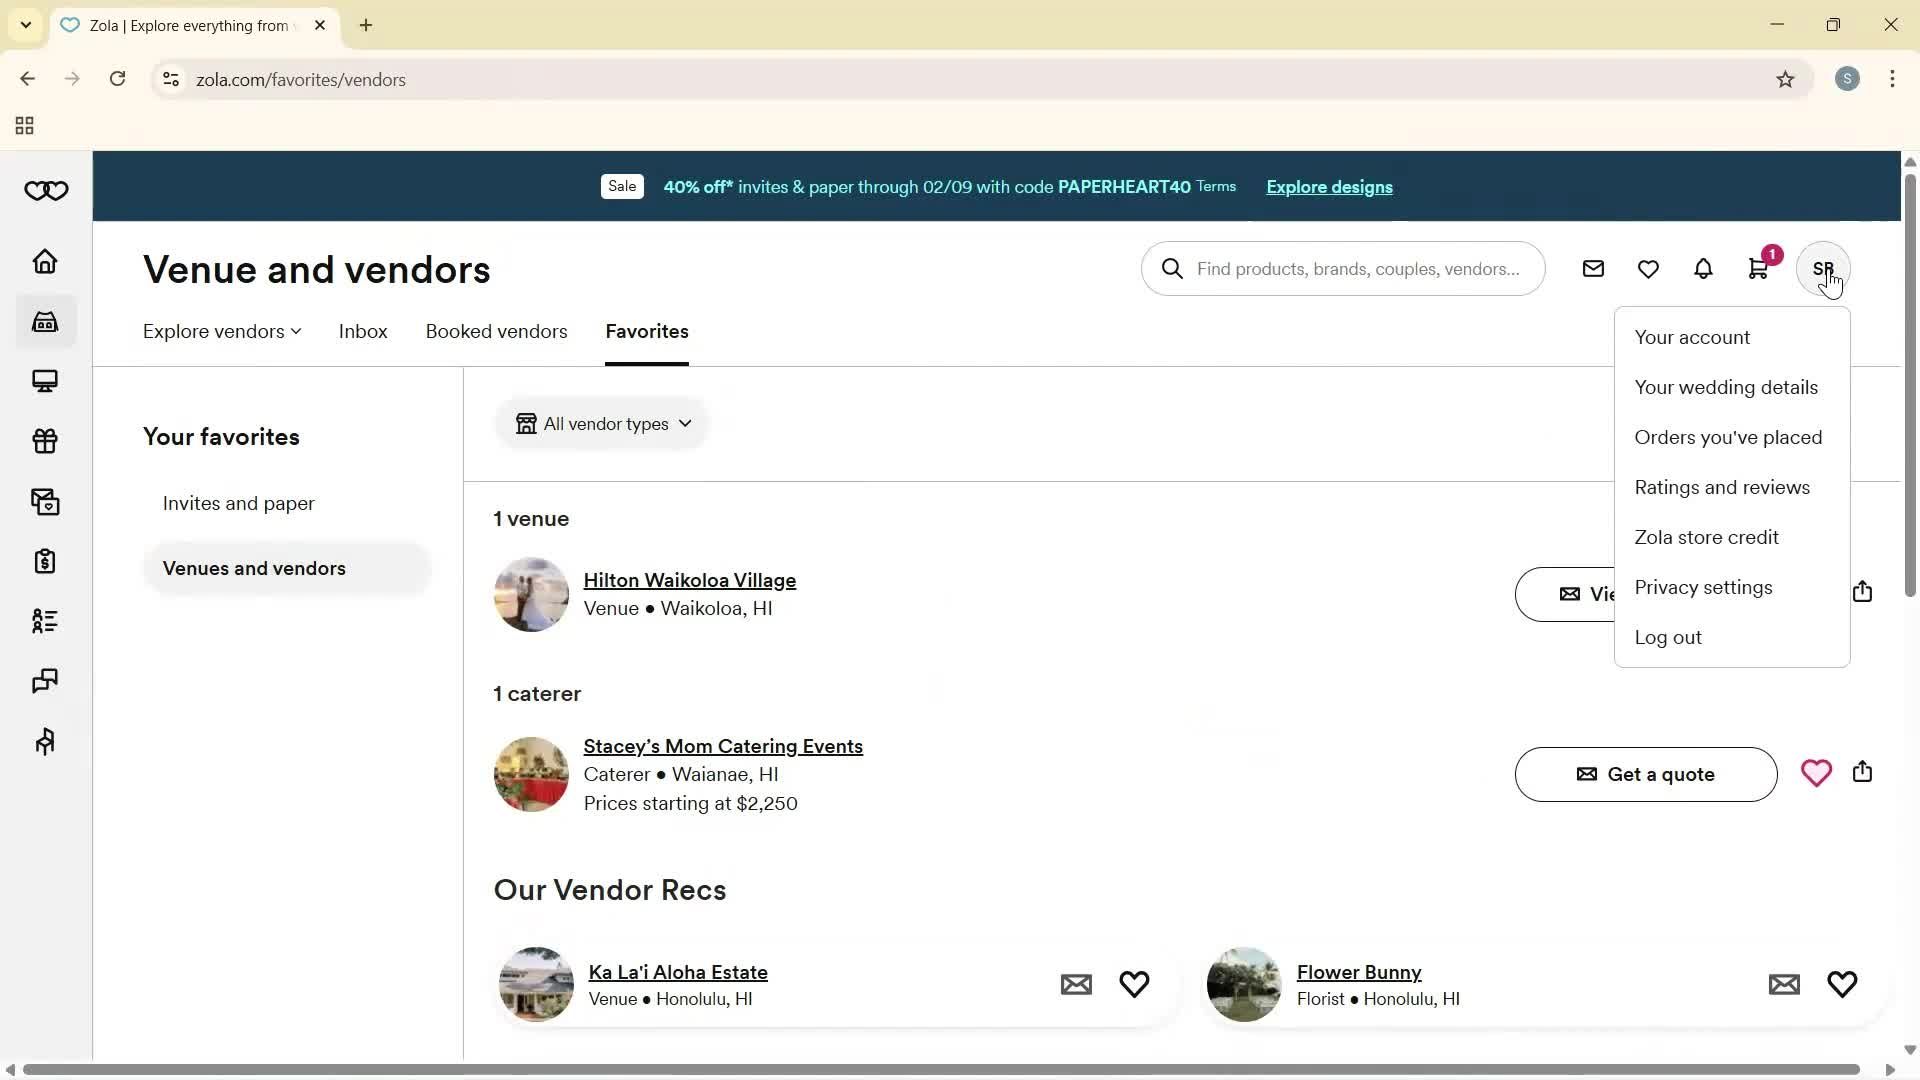Viewport: 1920px width, 1080px height.
Task: Open the gift registry icon
Action: 45,441
